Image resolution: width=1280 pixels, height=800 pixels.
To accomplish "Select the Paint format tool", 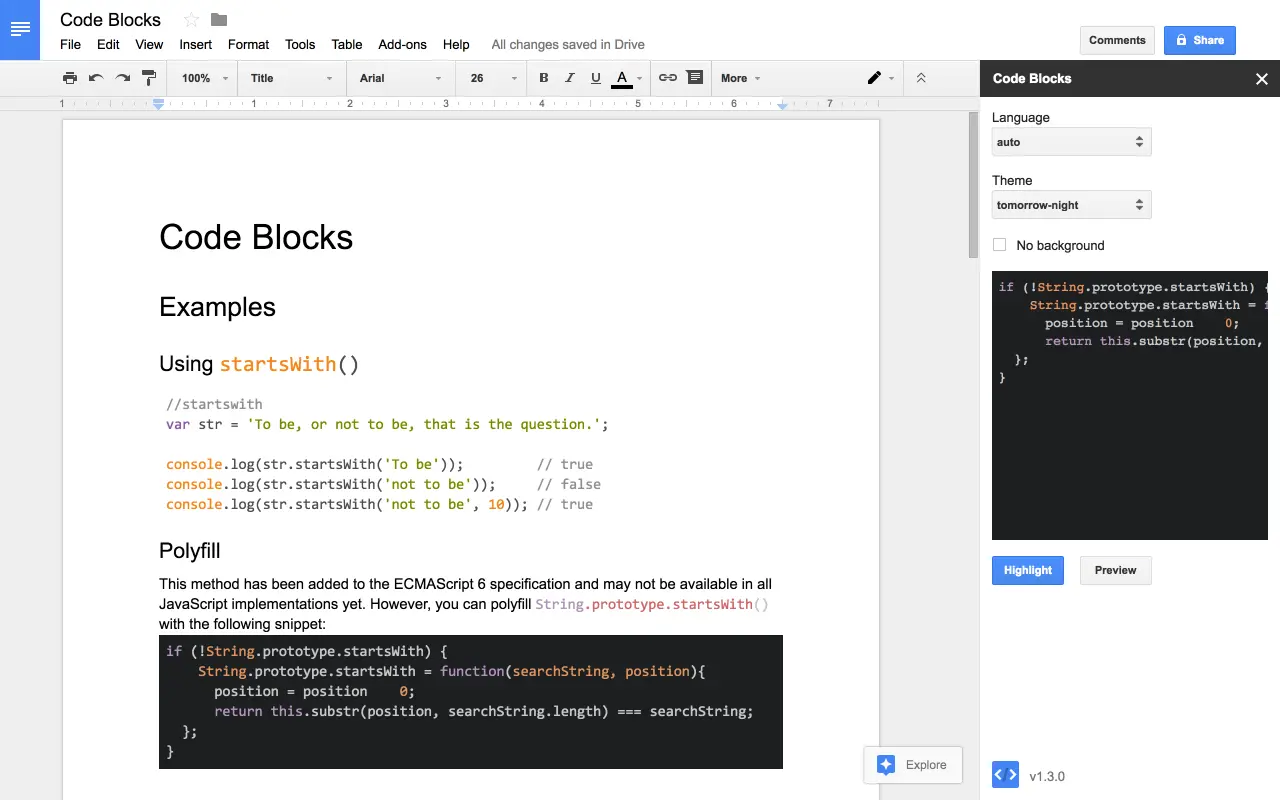I will (148, 78).
